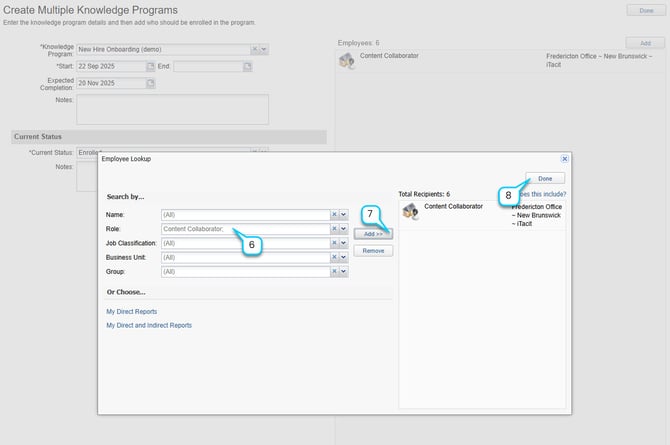Click the Current Status section header
This screenshot has height=445, width=670.
coord(169,137)
